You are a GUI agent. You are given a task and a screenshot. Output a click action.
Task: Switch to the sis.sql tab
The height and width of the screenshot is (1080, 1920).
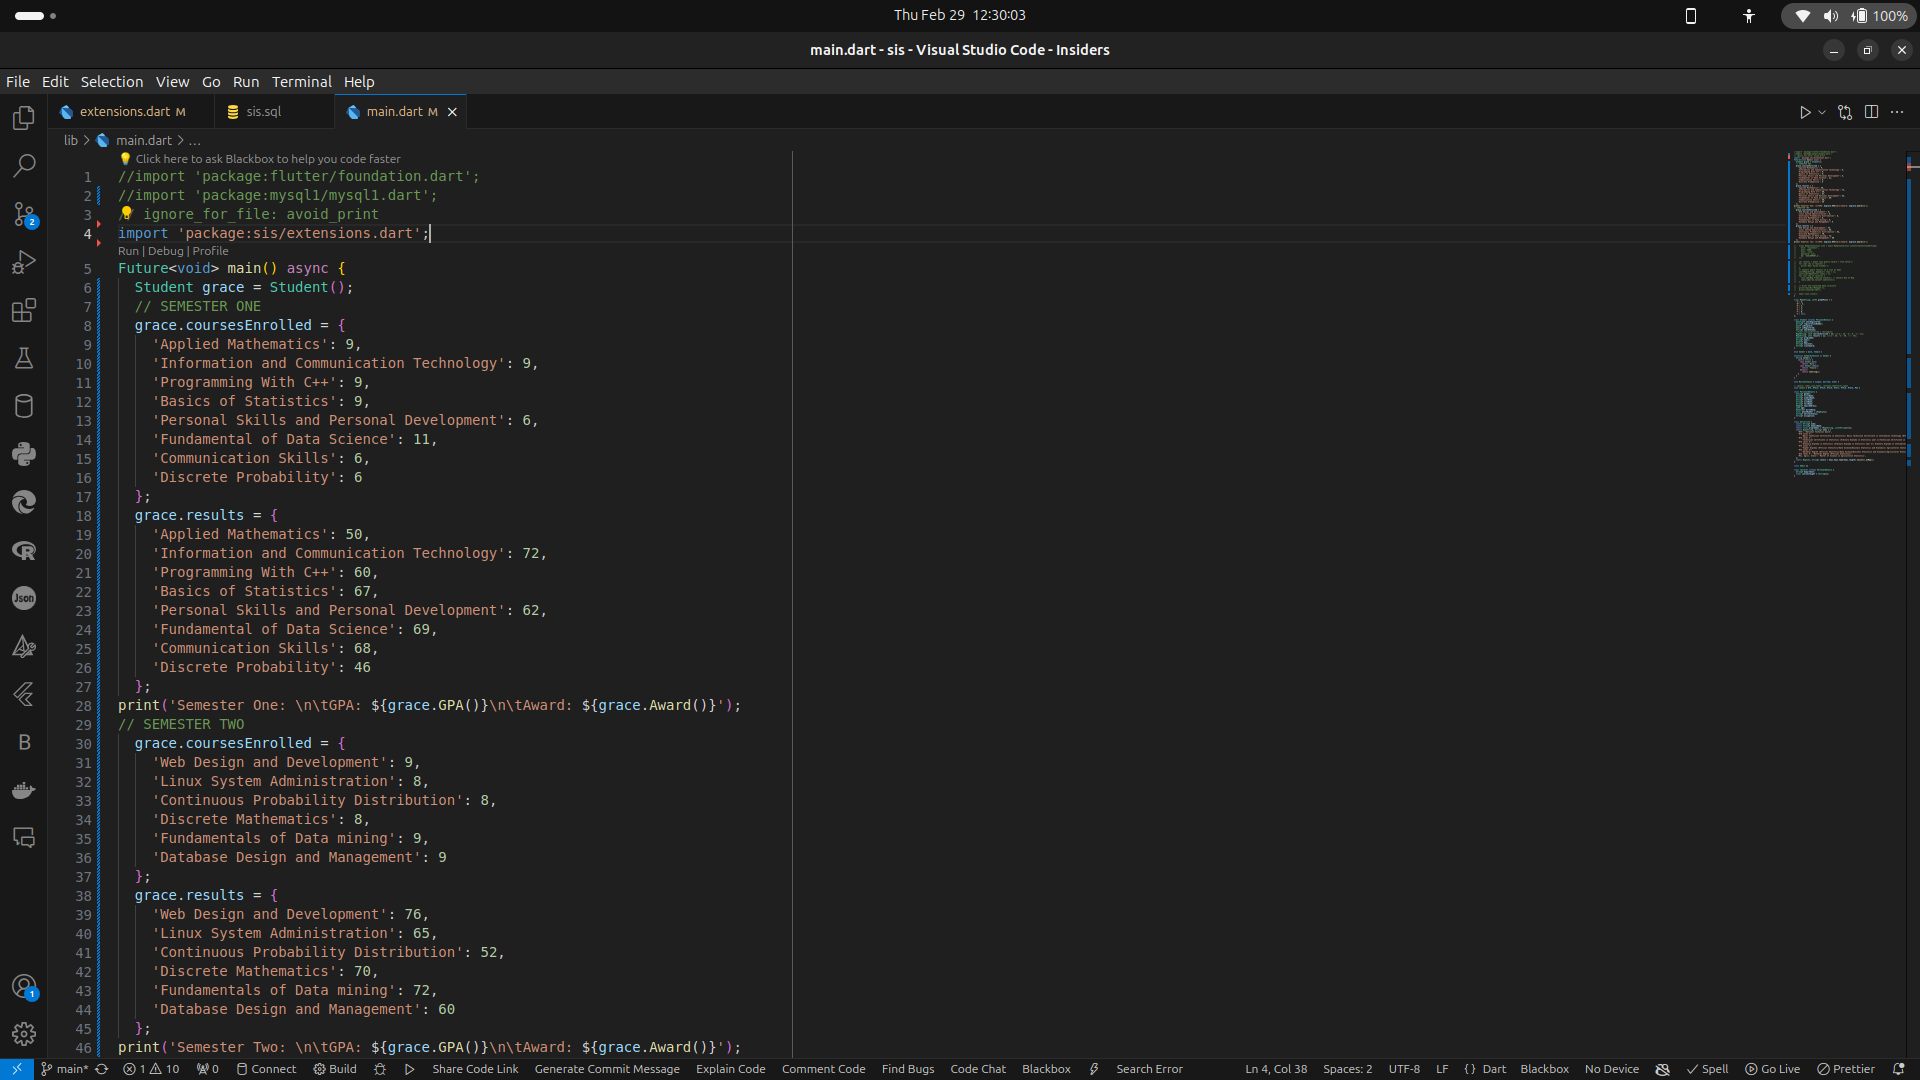[264, 112]
